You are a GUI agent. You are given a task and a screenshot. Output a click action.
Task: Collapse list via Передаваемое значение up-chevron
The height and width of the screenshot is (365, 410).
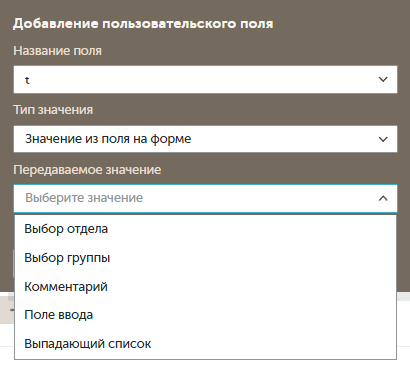pos(383,198)
